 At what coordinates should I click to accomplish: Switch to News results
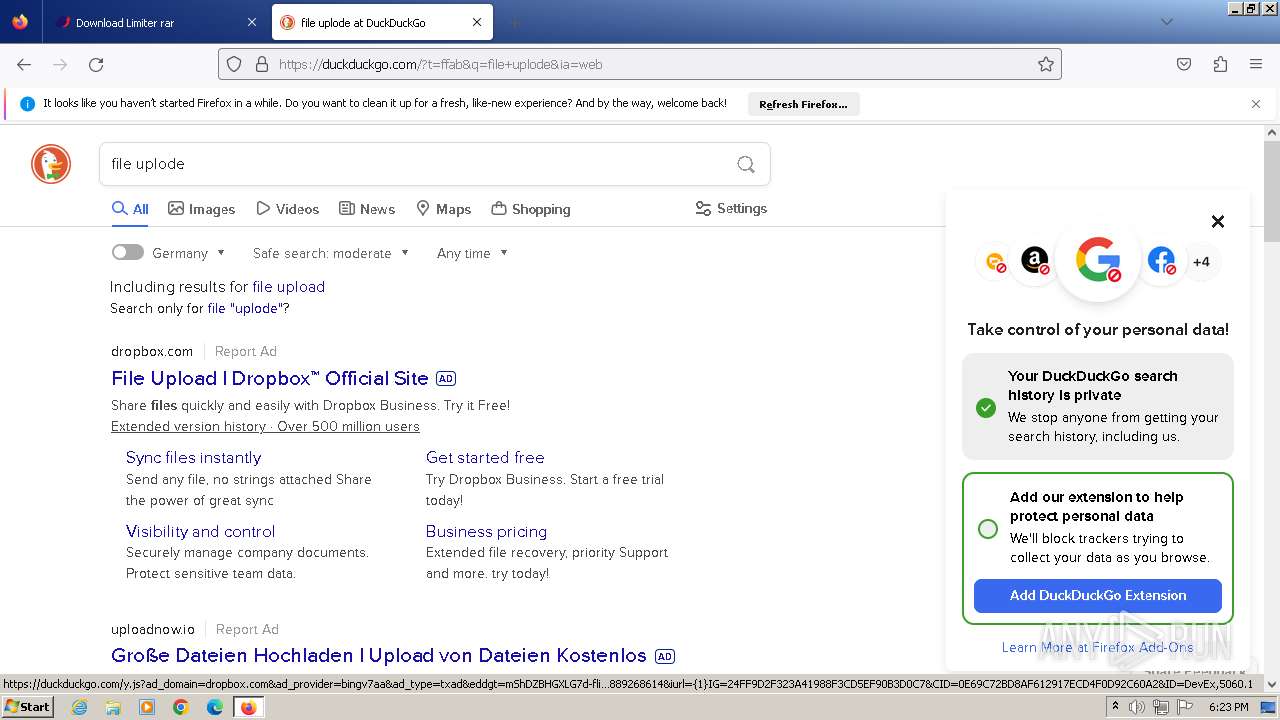coord(367,209)
